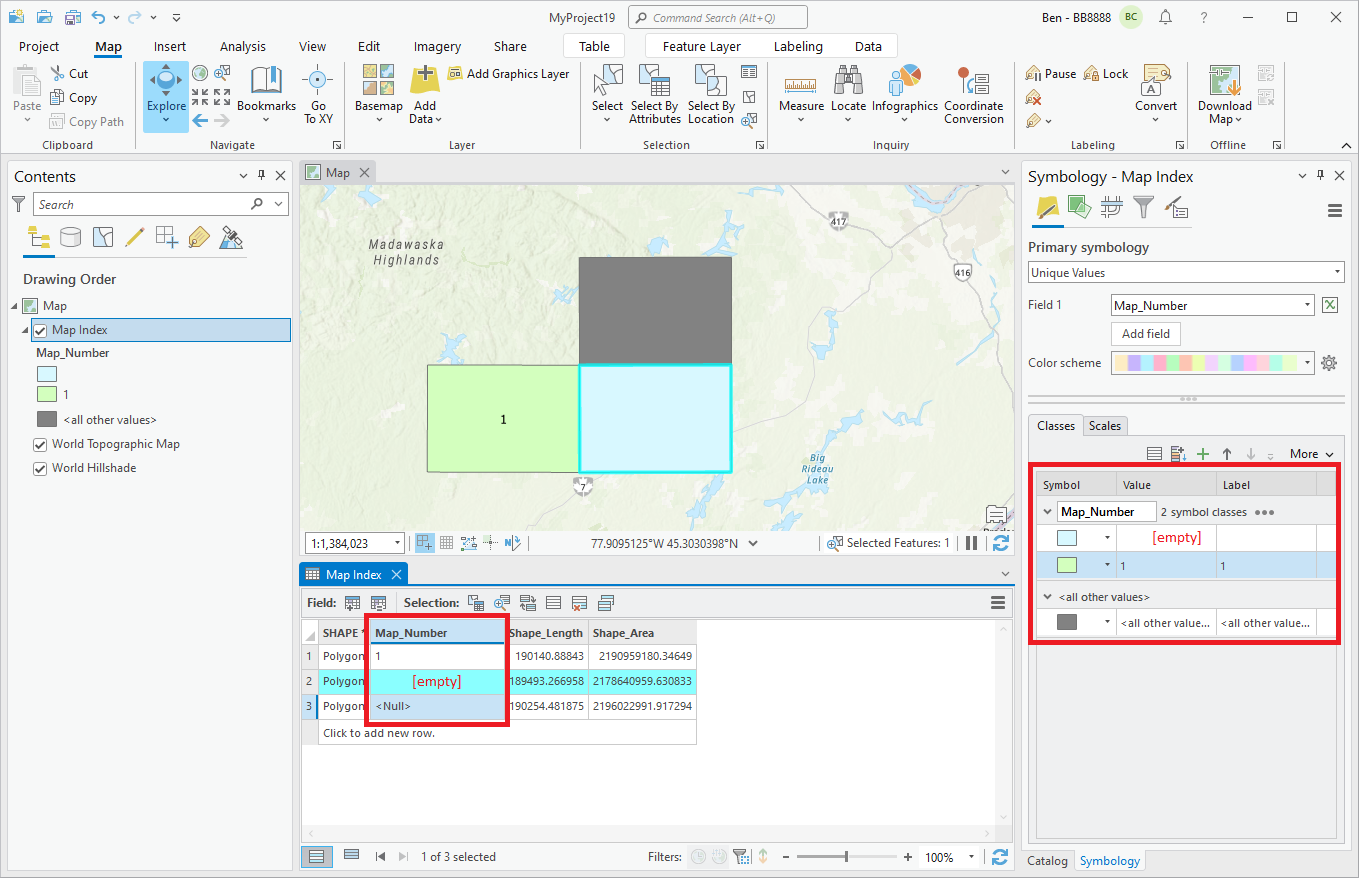The width and height of the screenshot is (1359, 878).
Task: Expand the Unique Values symbology dropdown
Action: coord(1337,273)
